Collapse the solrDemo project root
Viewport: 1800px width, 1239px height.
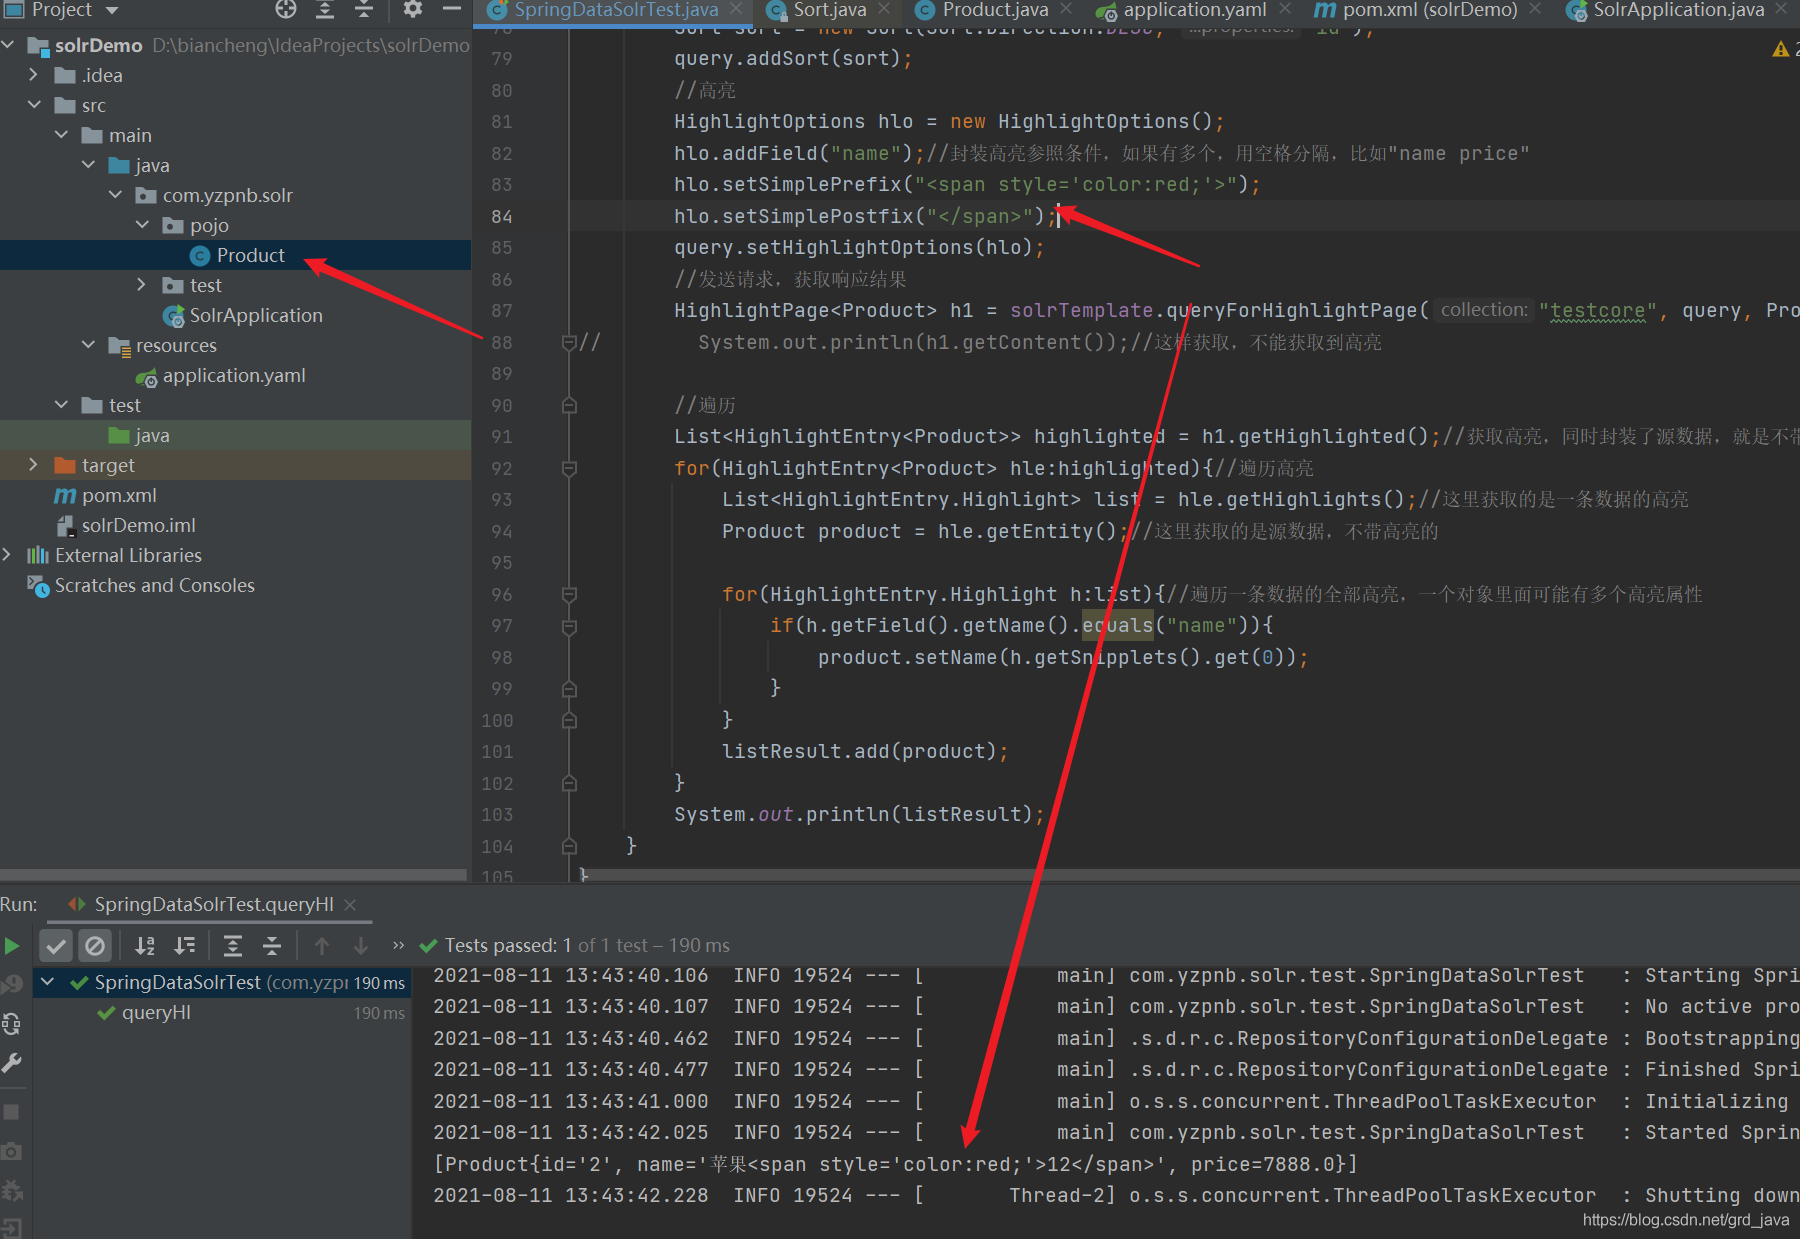[8, 45]
